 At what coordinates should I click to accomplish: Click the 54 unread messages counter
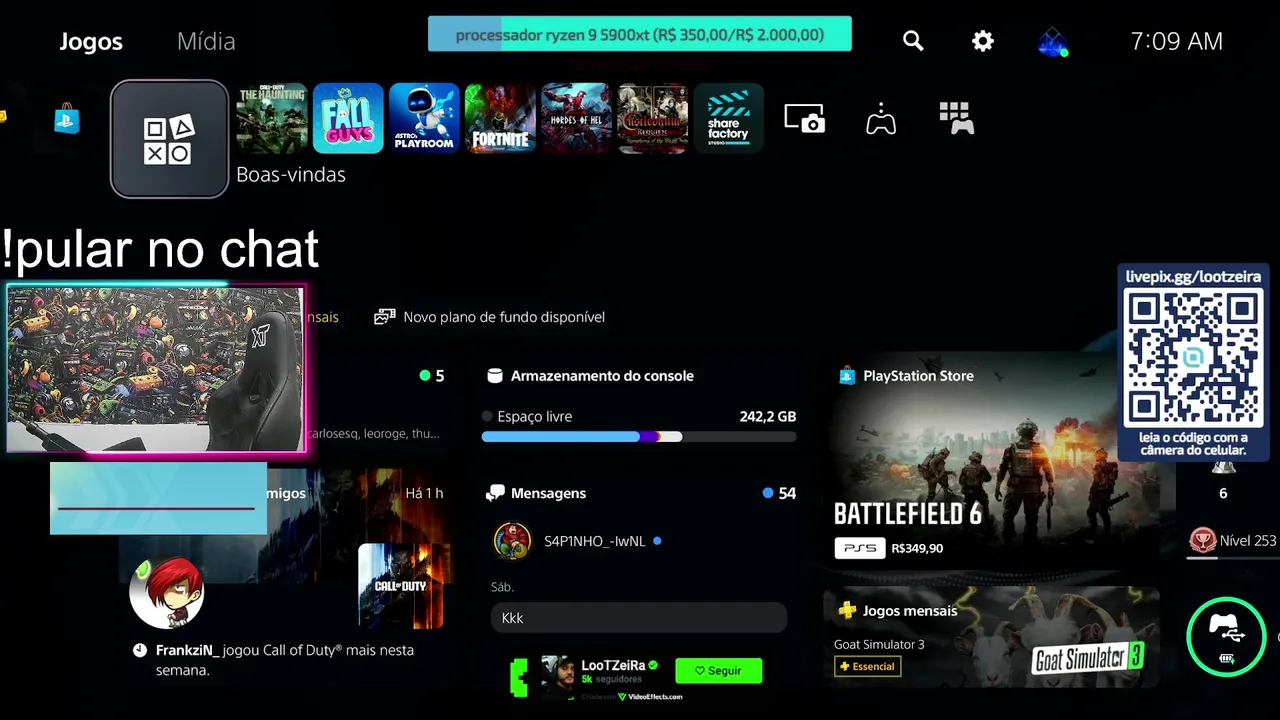click(x=787, y=493)
